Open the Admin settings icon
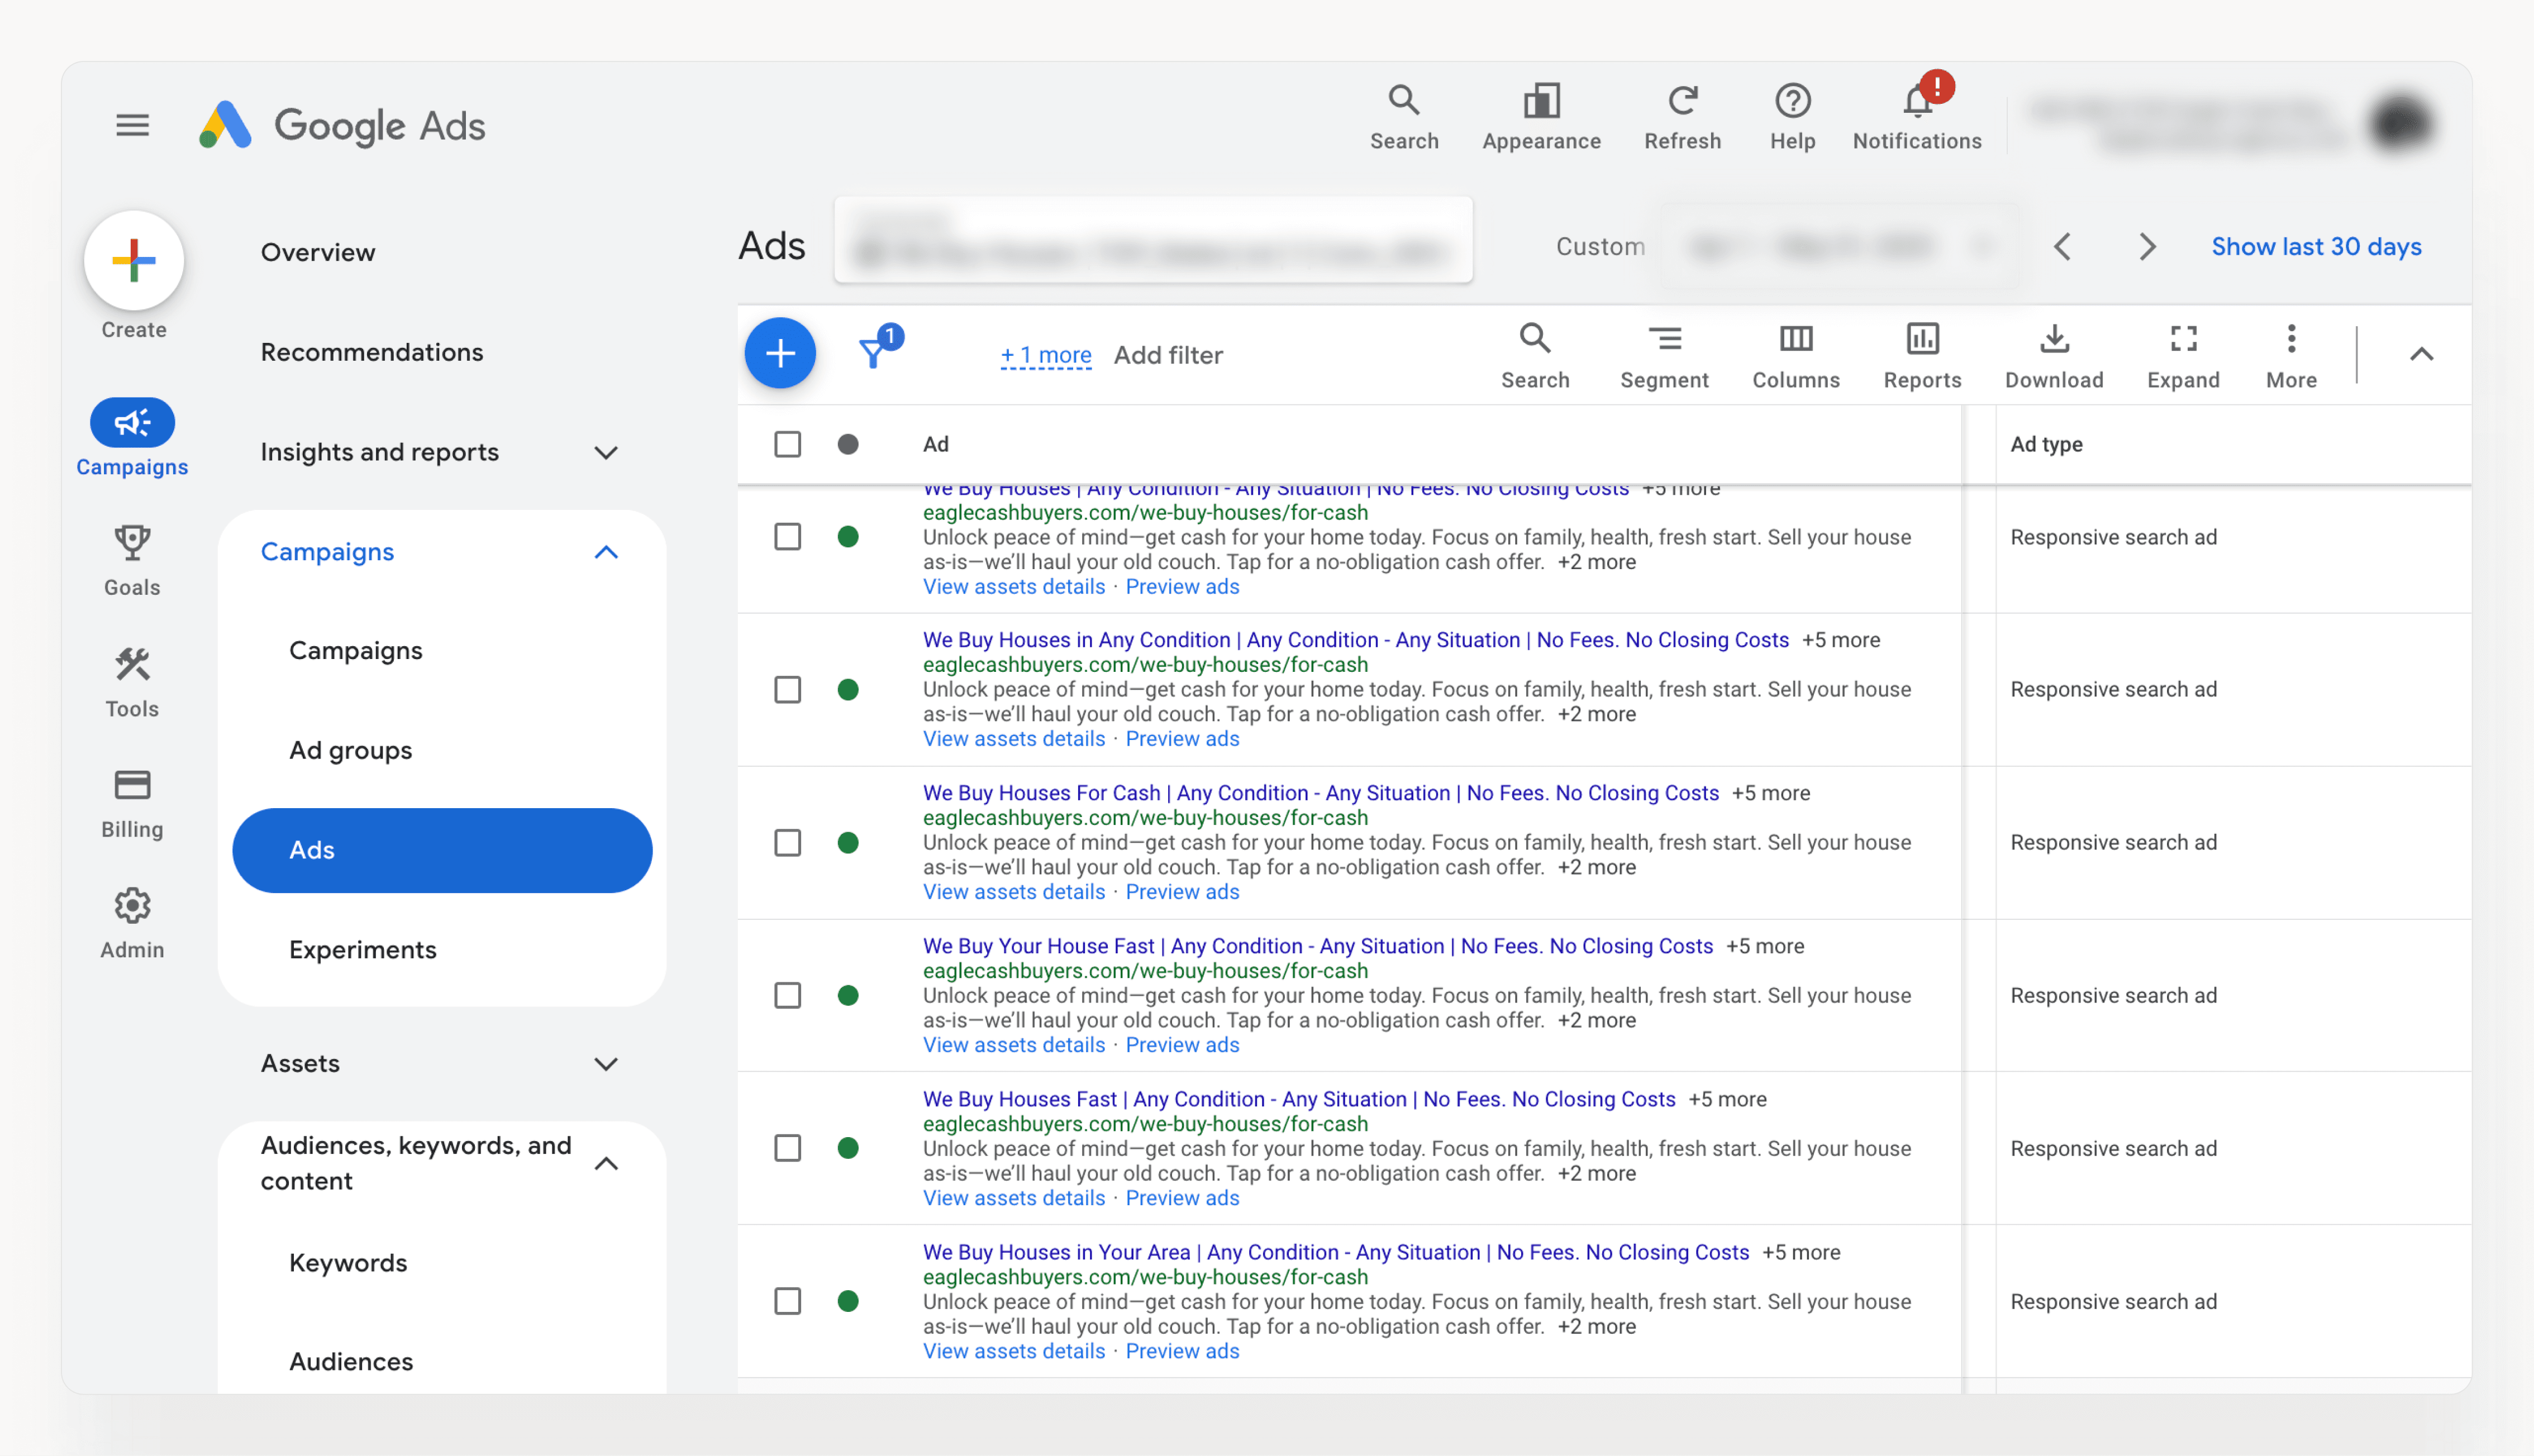This screenshot has height=1456, width=2534. click(x=131, y=904)
